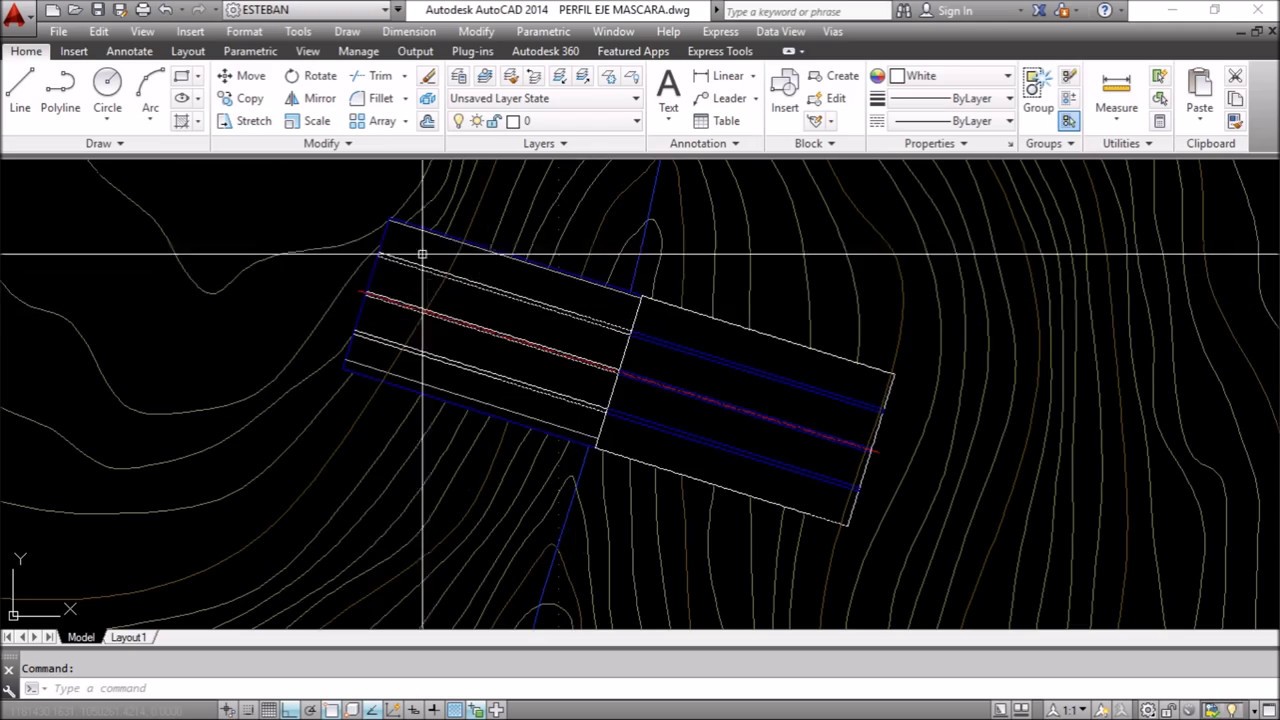
Task: Click the Sign In link
Action: click(955, 10)
